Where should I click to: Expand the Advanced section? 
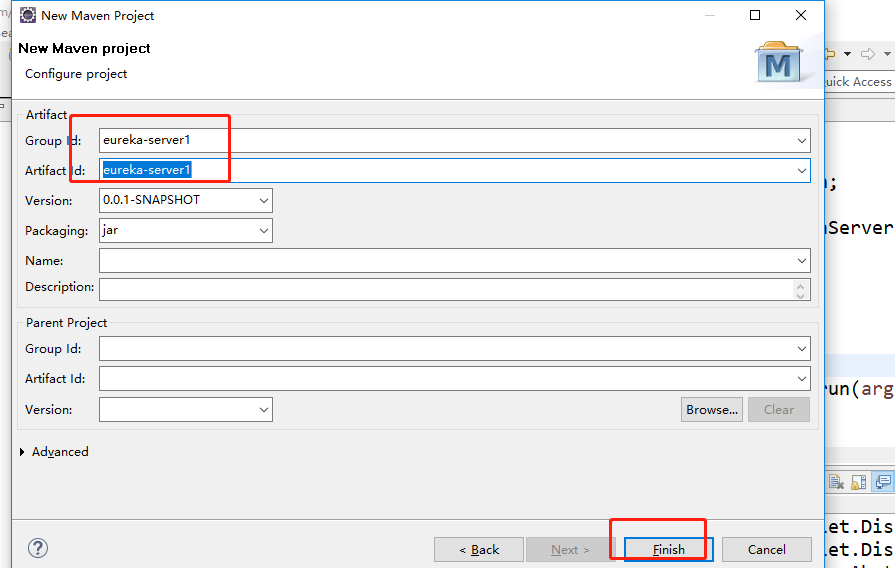tap(22, 452)
